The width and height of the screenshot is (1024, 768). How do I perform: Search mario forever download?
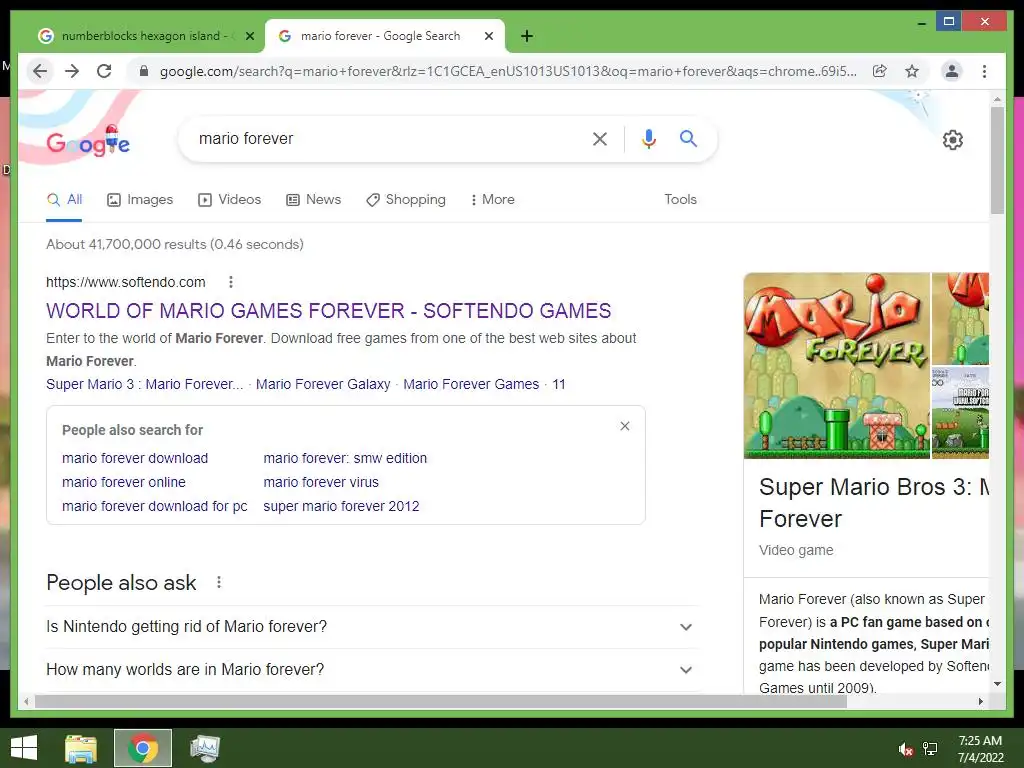[135, 458]
